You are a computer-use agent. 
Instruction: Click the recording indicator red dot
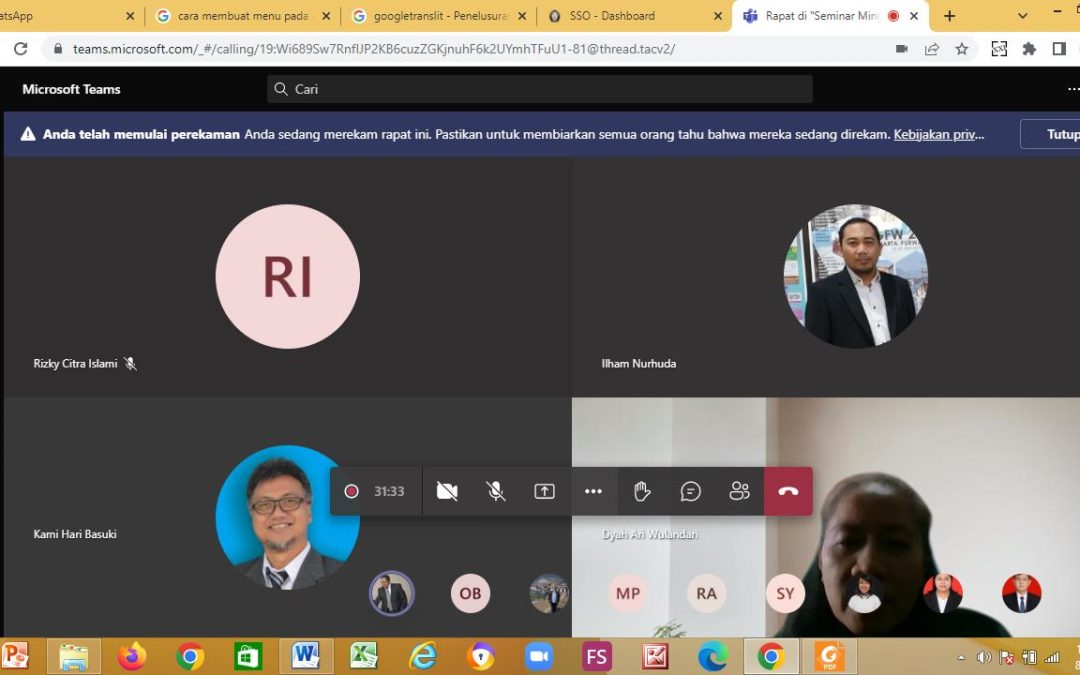click(351, 491)
